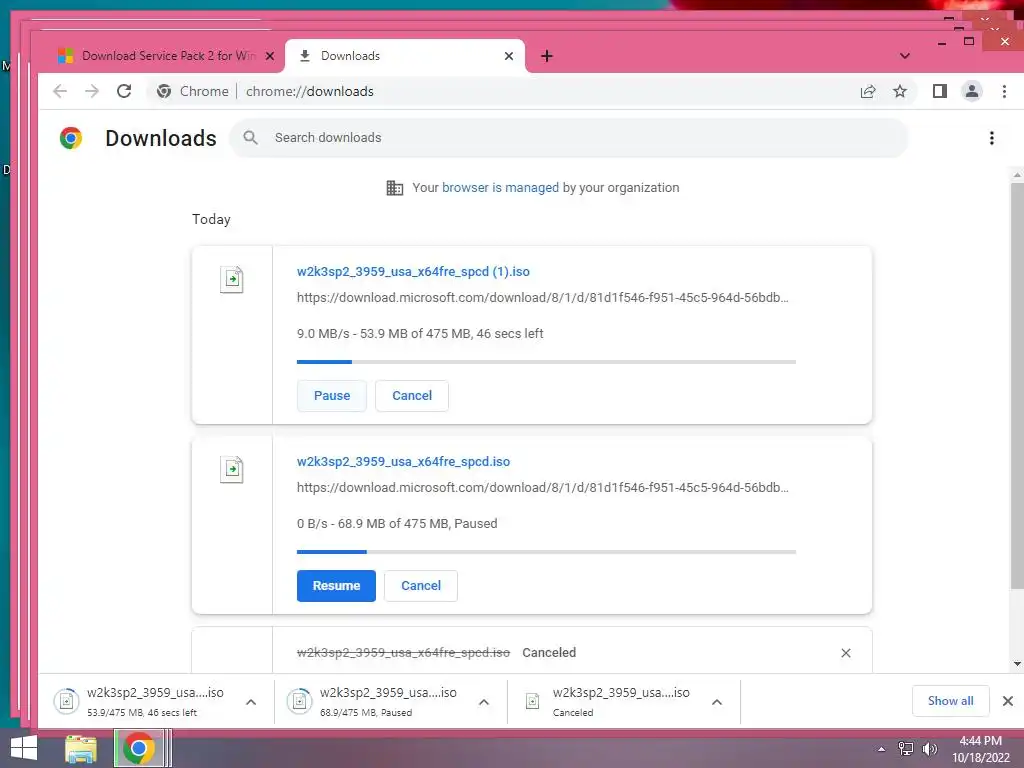Click the browser forward arrow

tap(92, 91)
